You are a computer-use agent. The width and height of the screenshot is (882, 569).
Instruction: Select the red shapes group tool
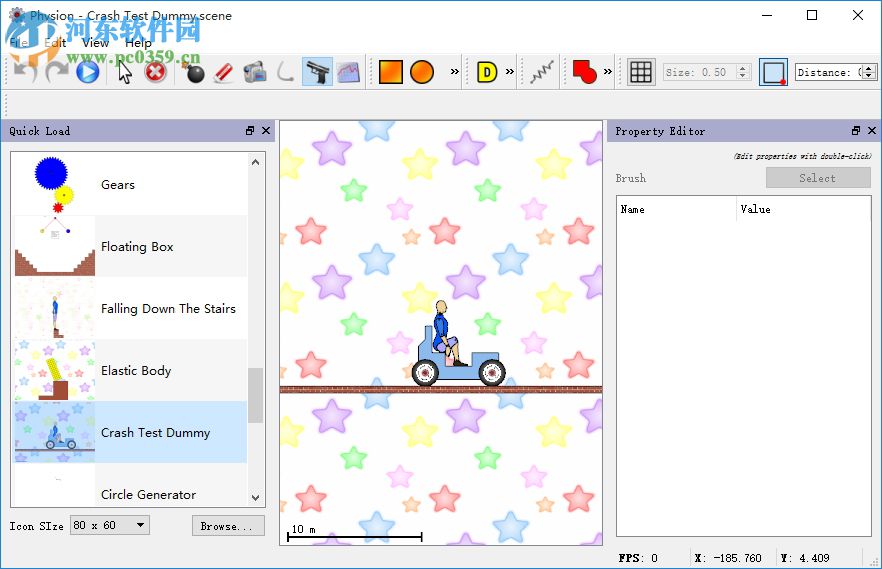tap(584, 72)
